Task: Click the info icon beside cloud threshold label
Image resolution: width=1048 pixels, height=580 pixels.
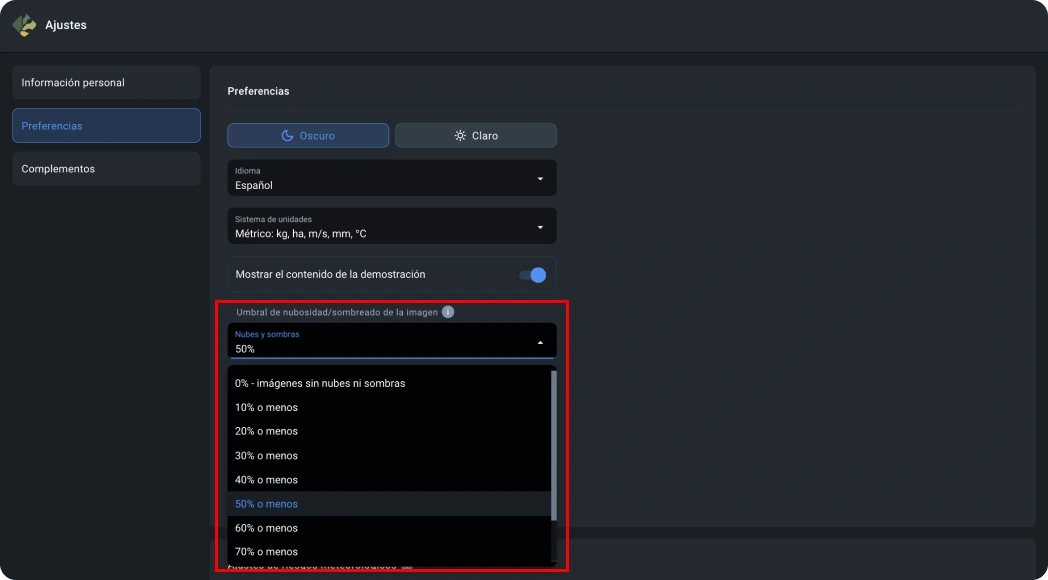Action: (448, 312)
